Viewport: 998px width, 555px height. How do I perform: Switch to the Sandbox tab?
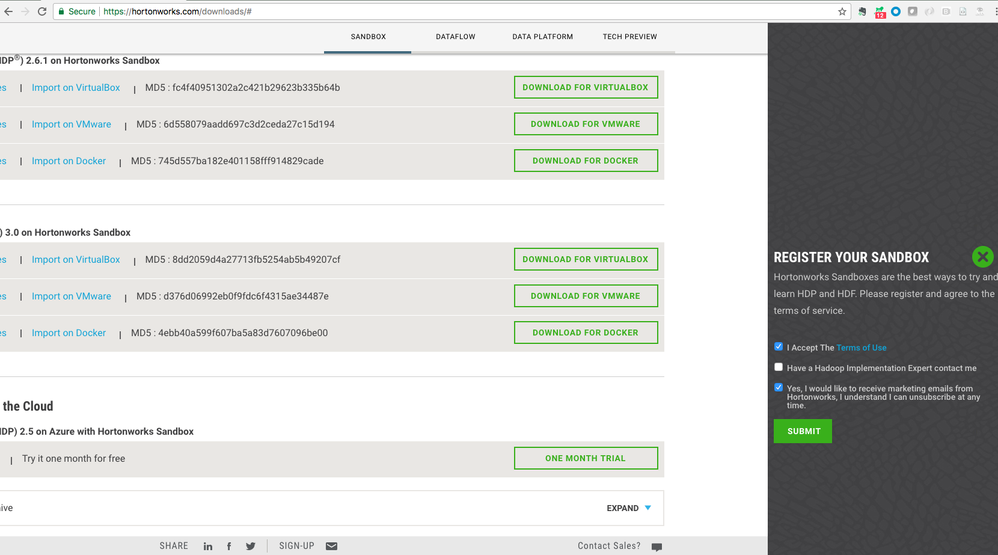click(368, 37)
